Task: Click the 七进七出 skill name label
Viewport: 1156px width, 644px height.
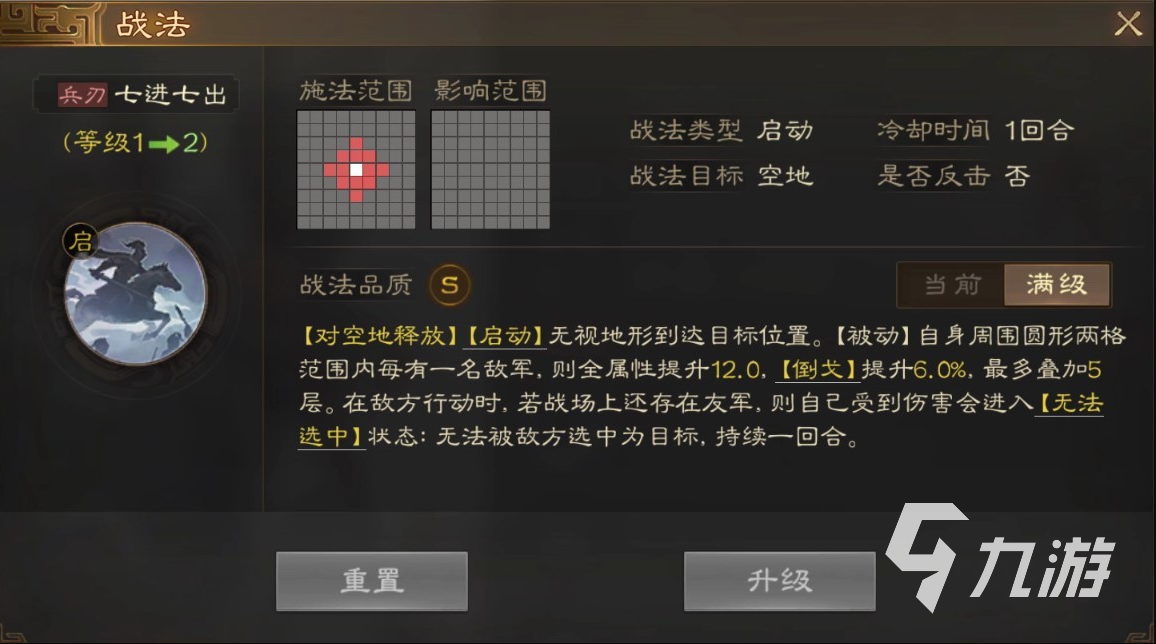Action: tap(171, 95)
